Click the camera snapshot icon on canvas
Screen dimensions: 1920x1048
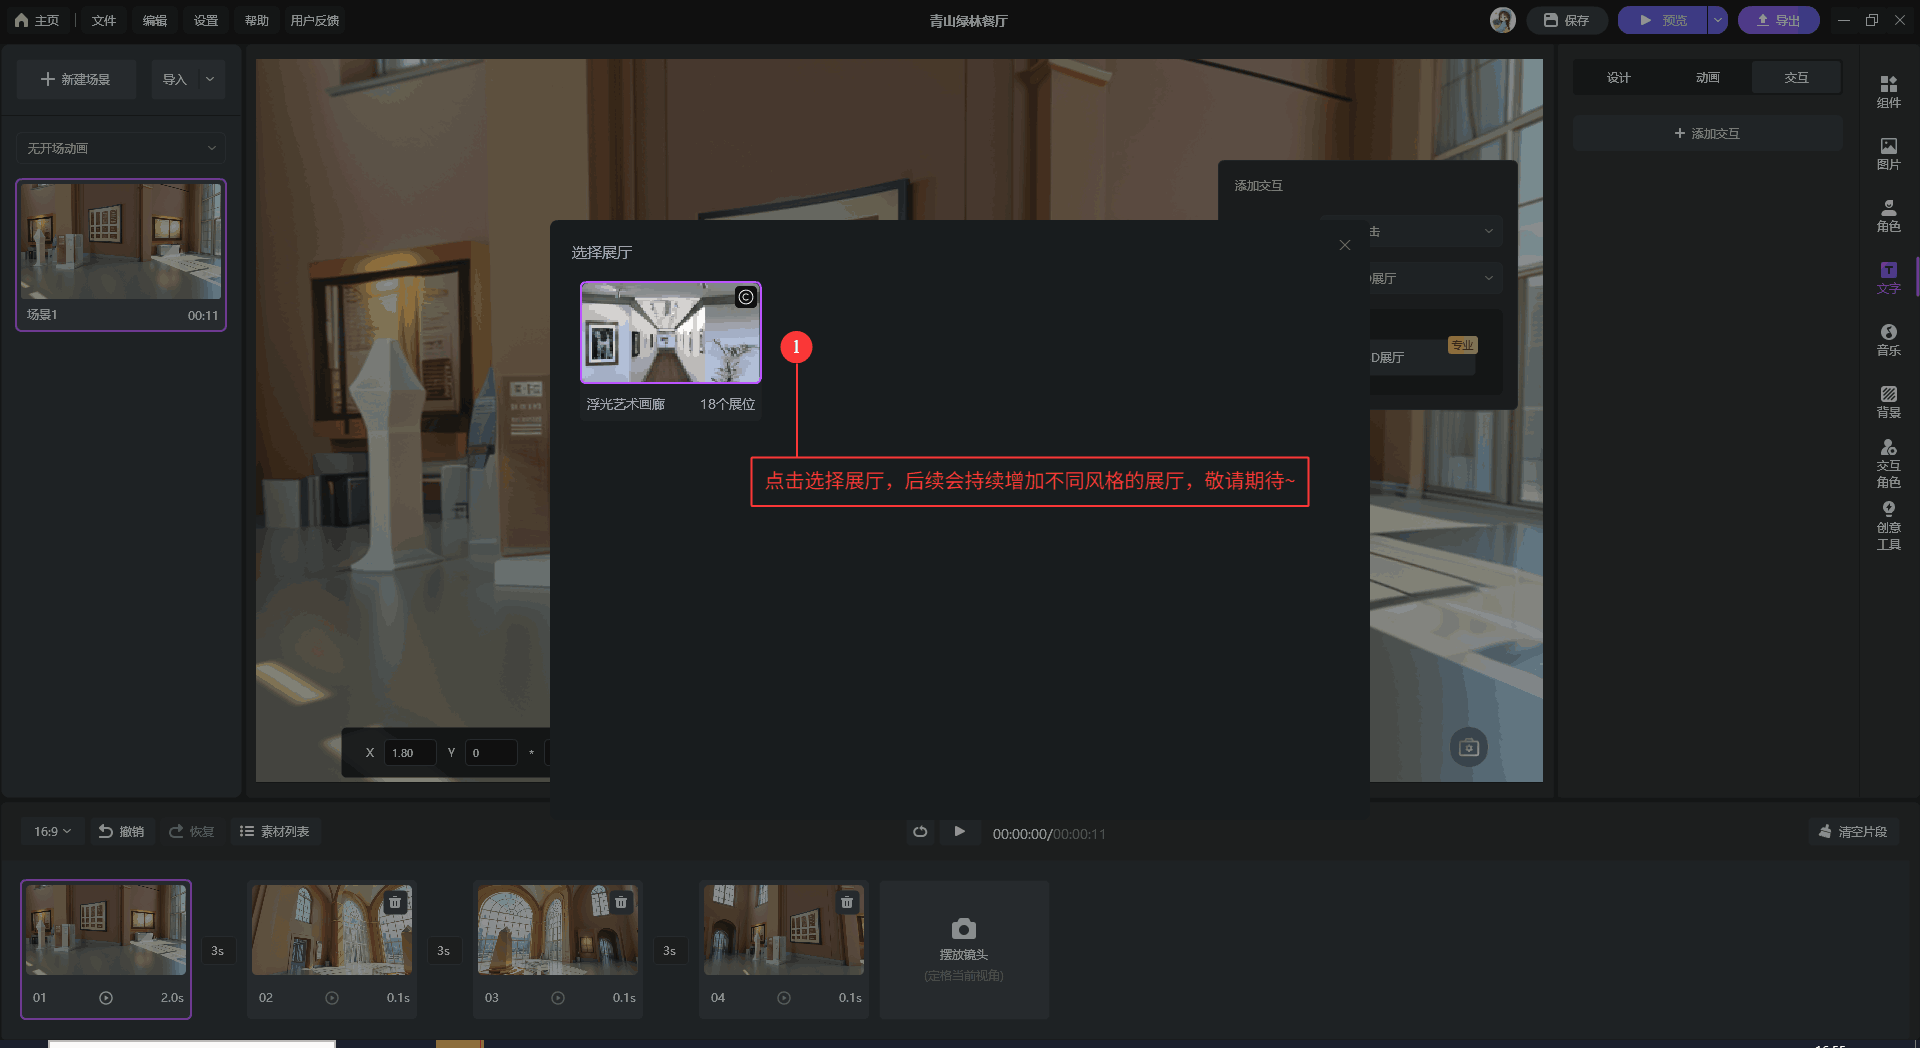[1468, 747]
